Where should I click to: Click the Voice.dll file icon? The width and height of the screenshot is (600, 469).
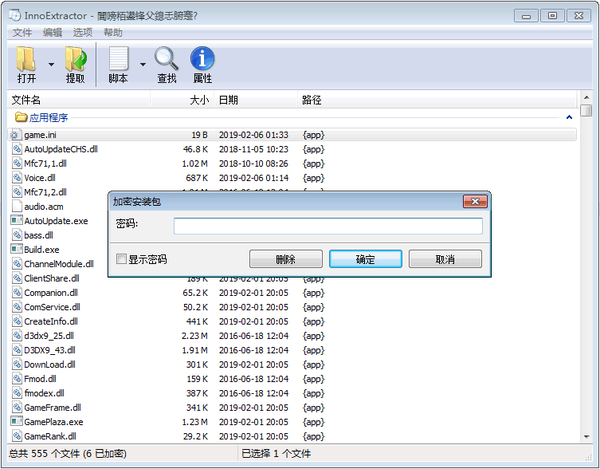[17, 178]
